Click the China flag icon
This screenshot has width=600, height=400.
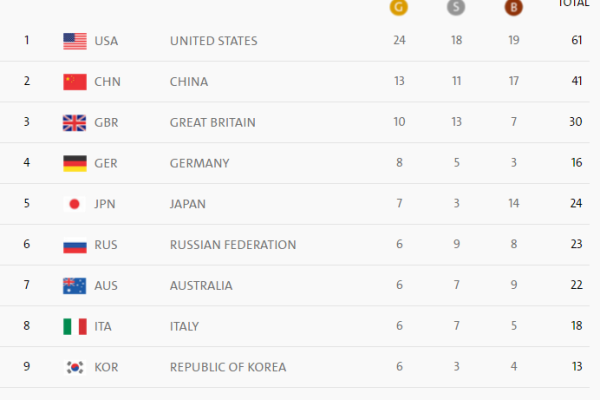point(75,82)
